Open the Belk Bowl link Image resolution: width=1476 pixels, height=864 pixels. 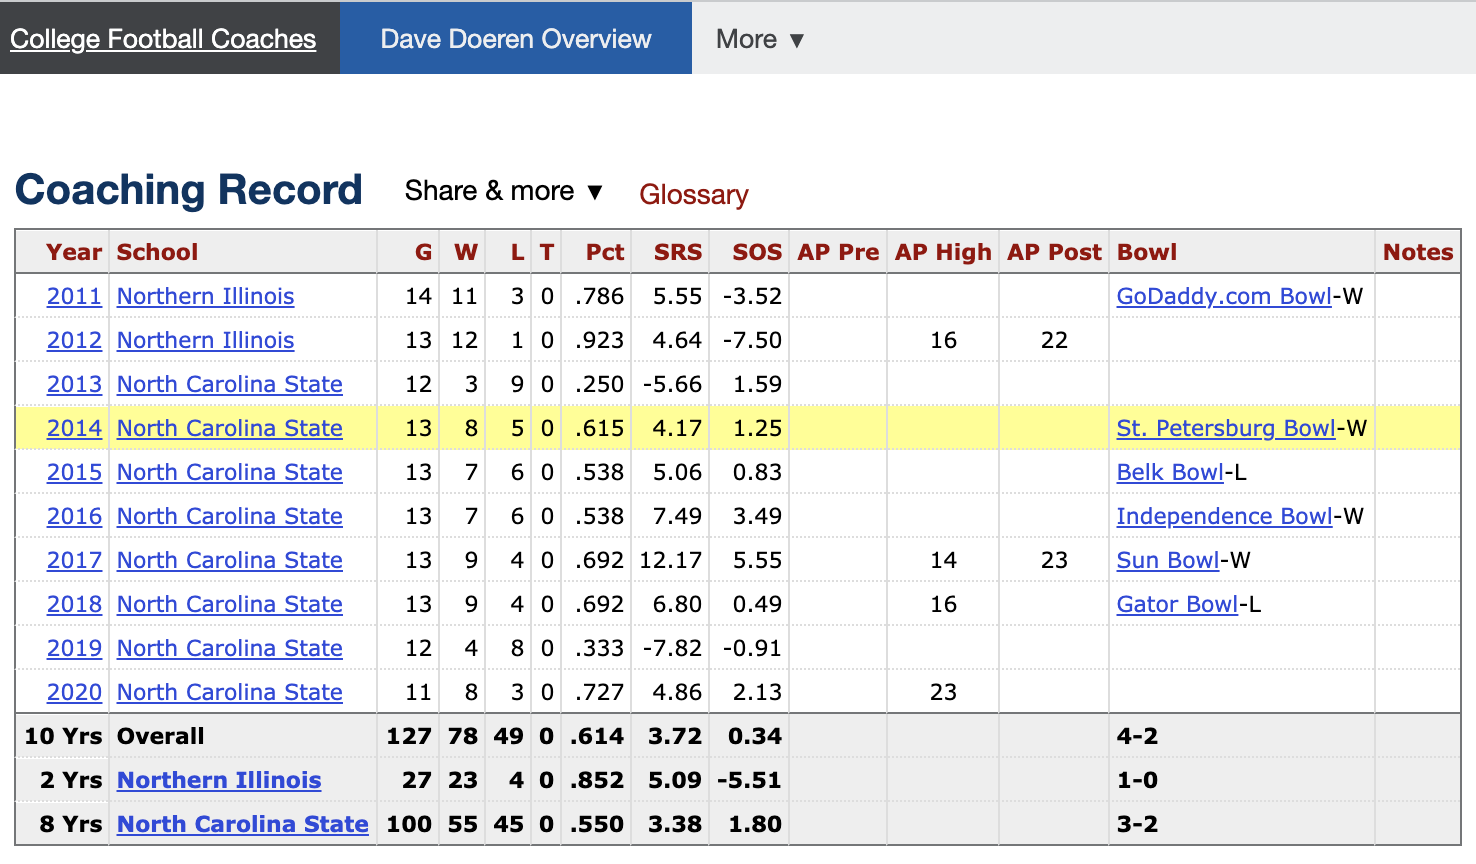1169,472
